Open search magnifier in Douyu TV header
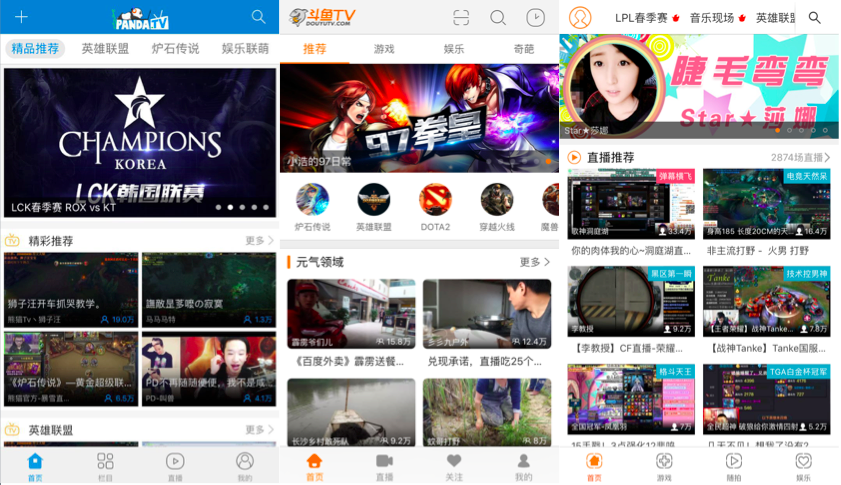 tap(498, 18)
